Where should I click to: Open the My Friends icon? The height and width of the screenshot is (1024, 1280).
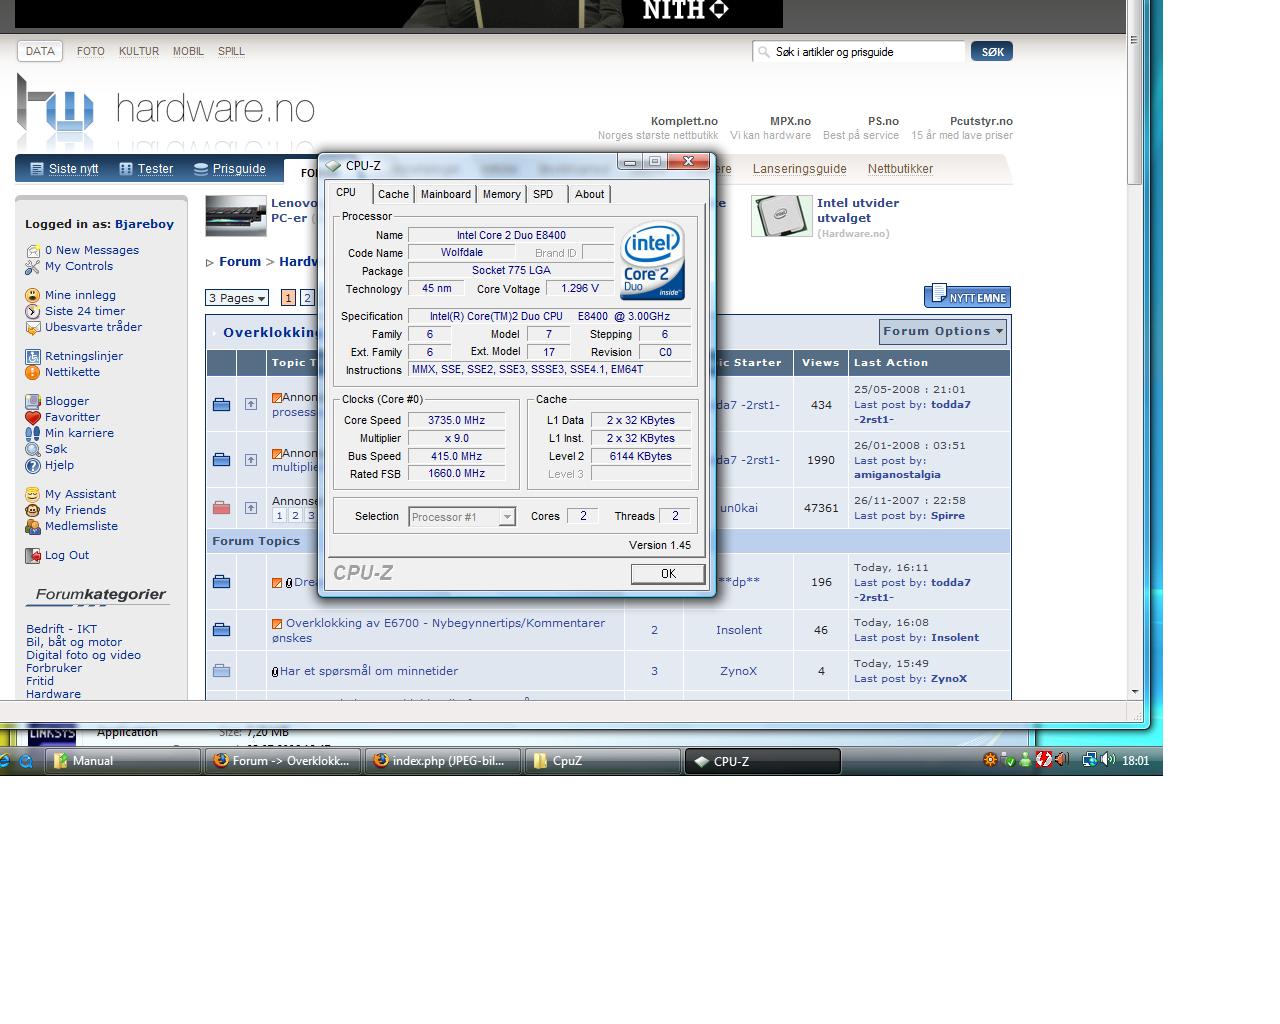[x=33, y=510]
